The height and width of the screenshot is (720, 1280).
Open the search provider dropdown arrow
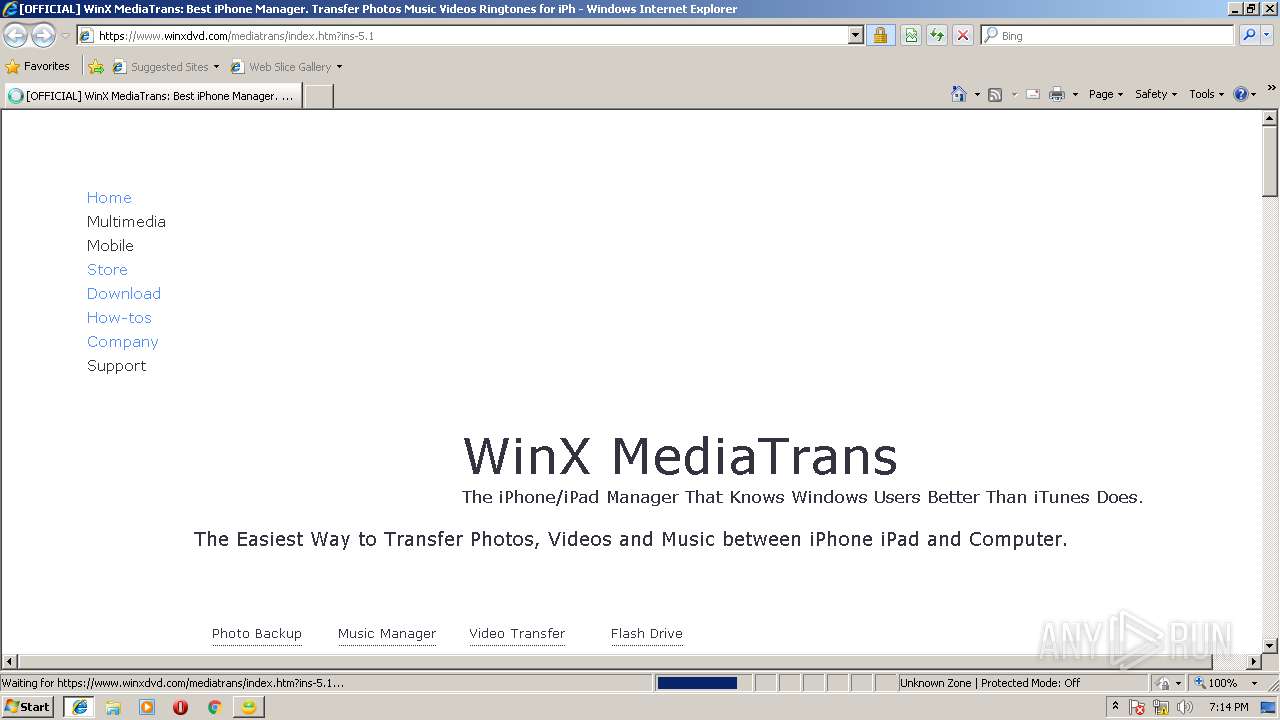[1267, 35]
